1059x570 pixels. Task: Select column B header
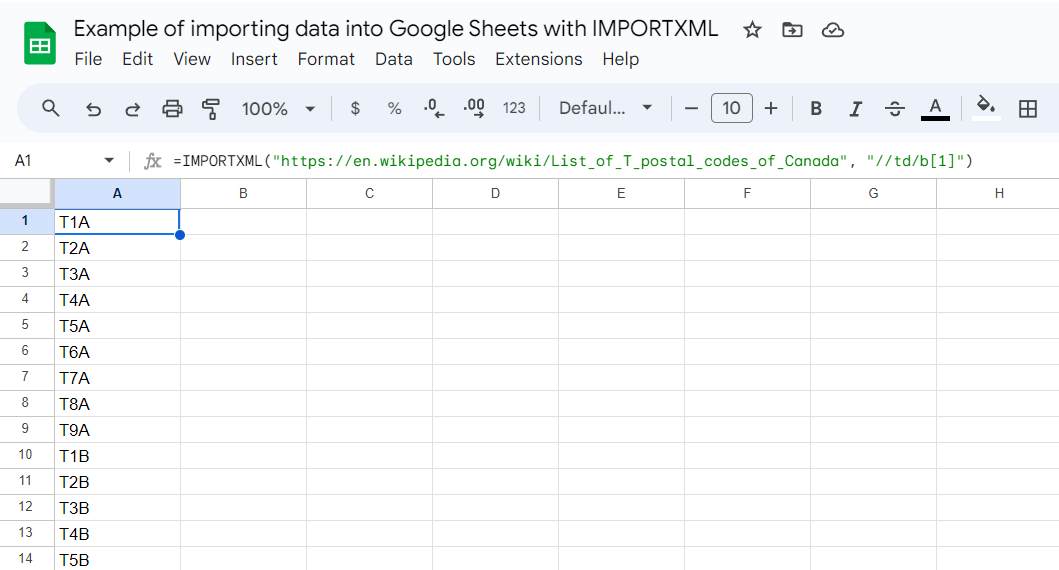coord(243,194)
